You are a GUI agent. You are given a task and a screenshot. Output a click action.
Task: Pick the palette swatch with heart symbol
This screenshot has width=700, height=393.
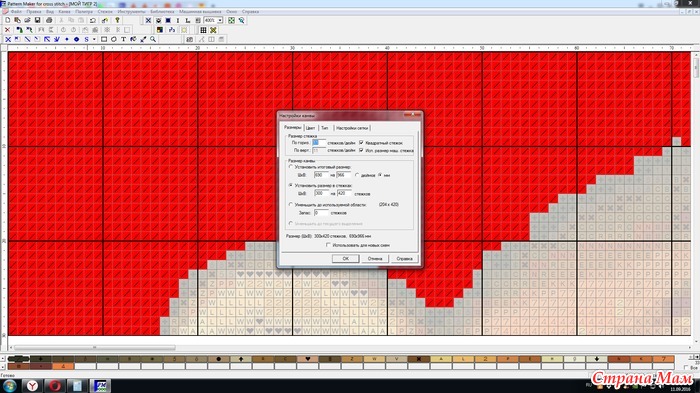pyautogui.click(x=307, y=359)
